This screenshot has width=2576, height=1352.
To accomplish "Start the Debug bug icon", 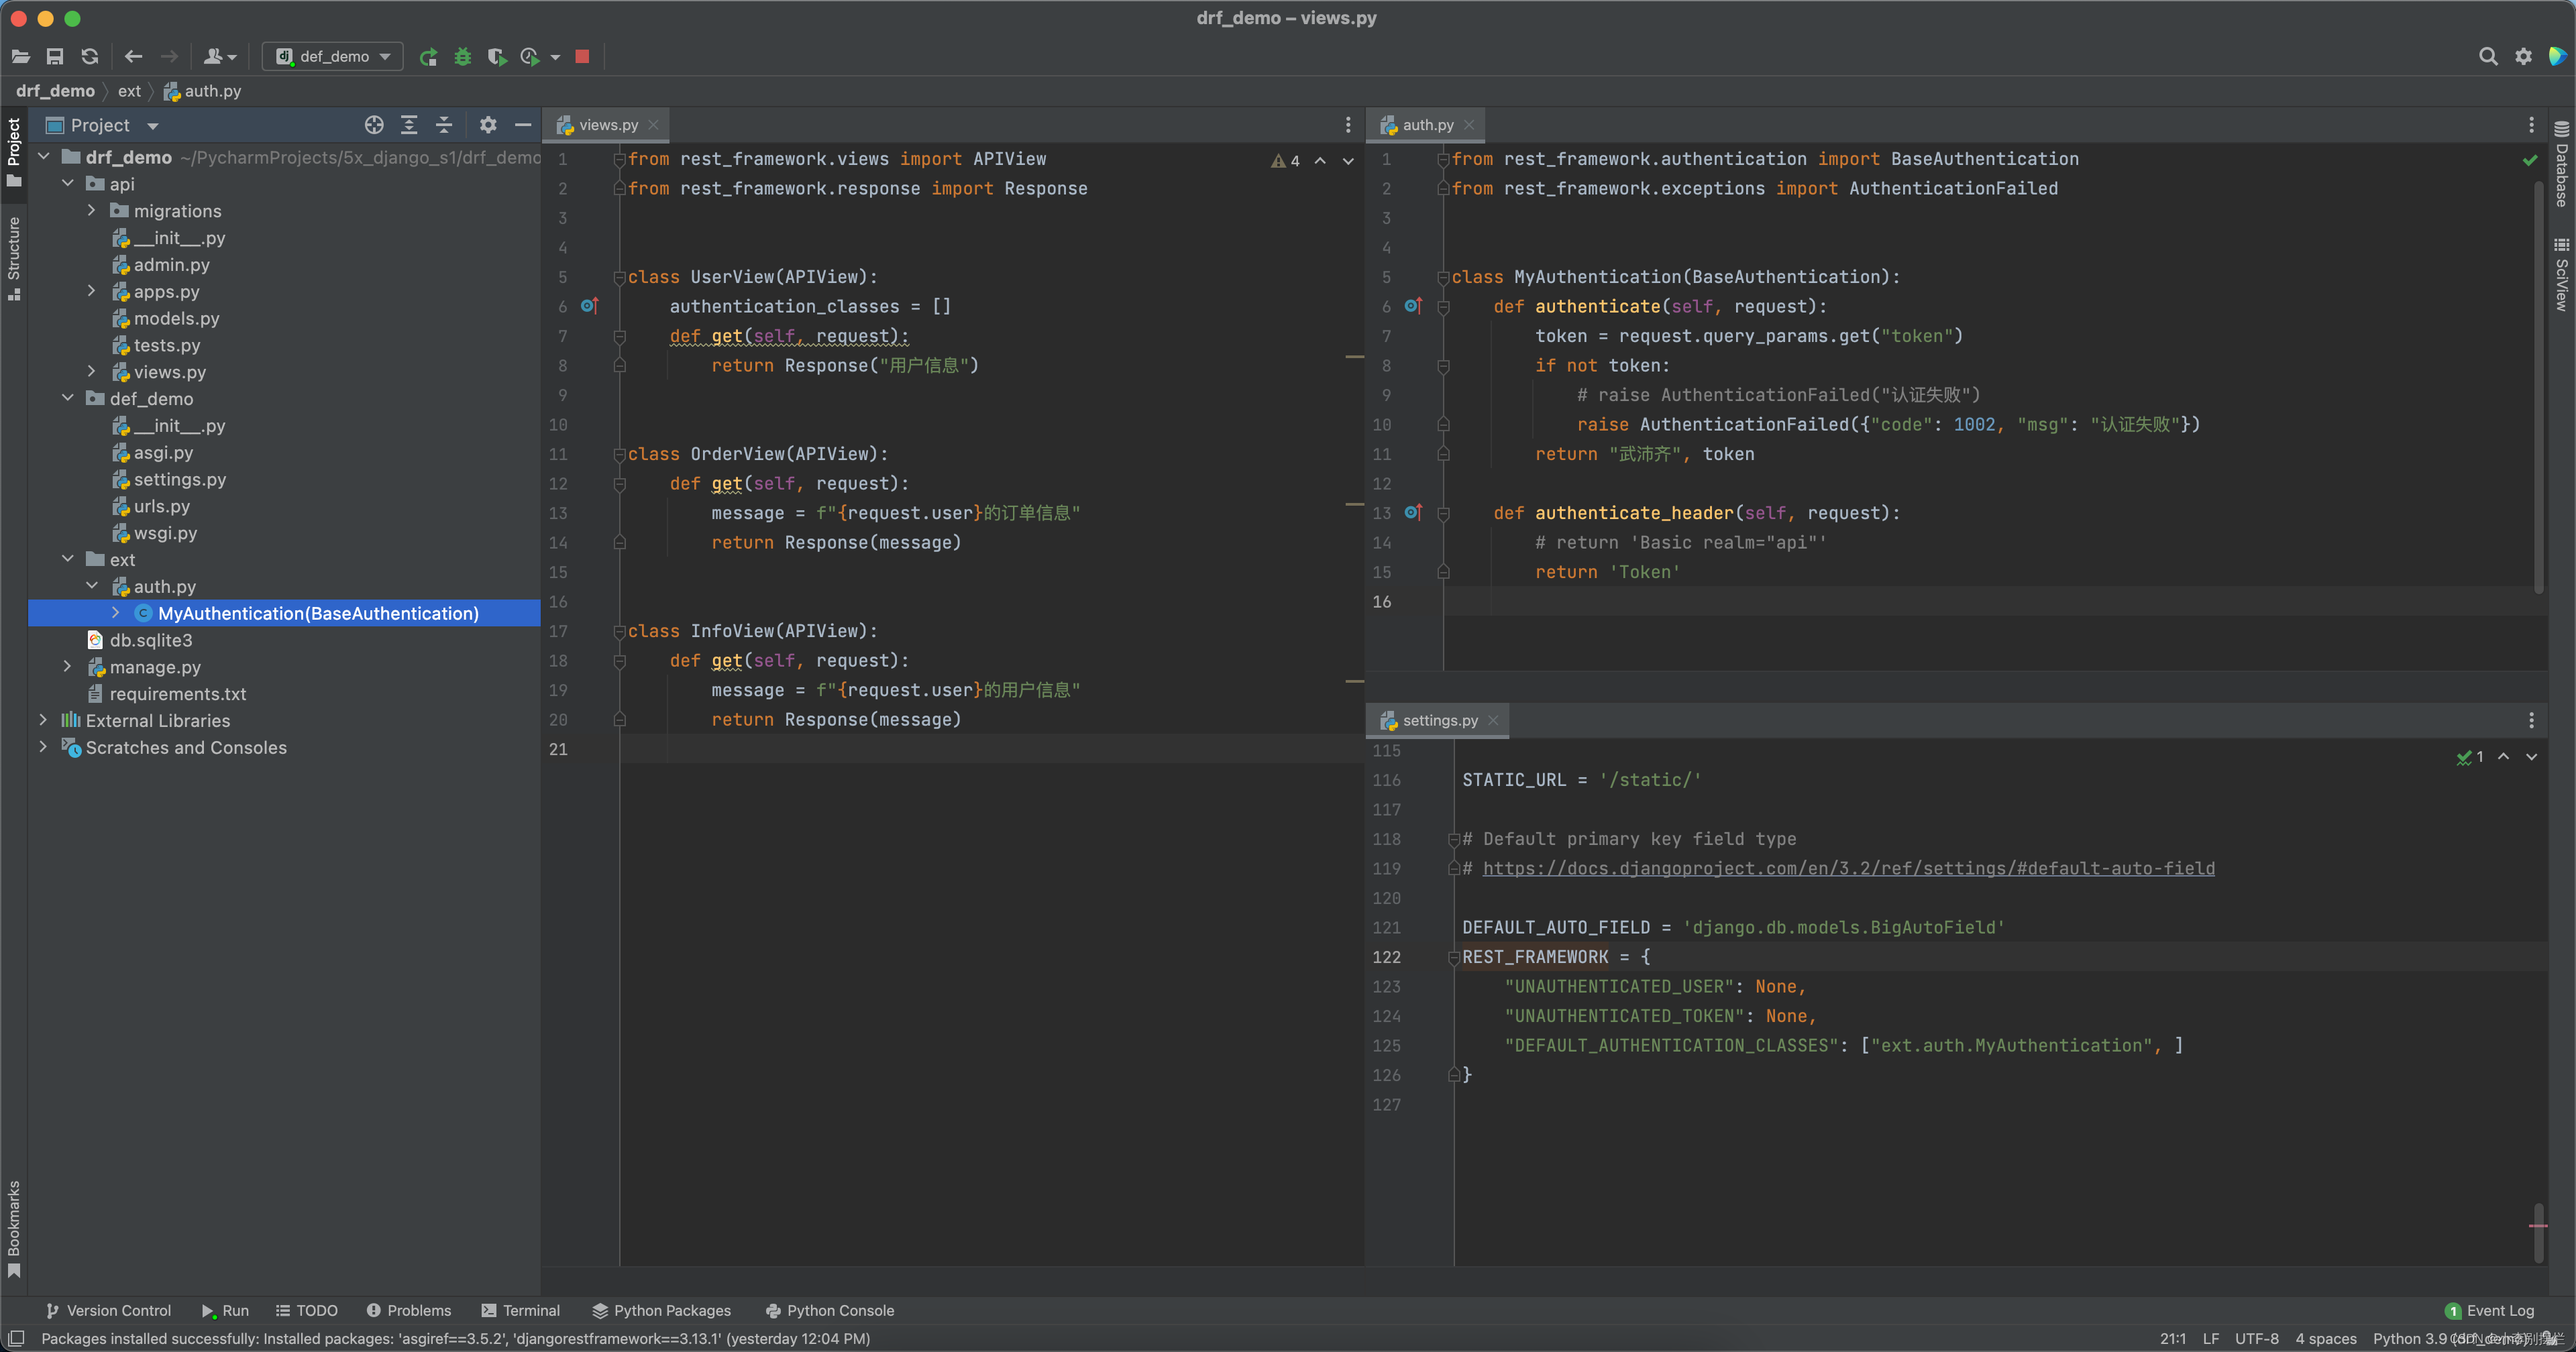I will click(x=462, y=57).
